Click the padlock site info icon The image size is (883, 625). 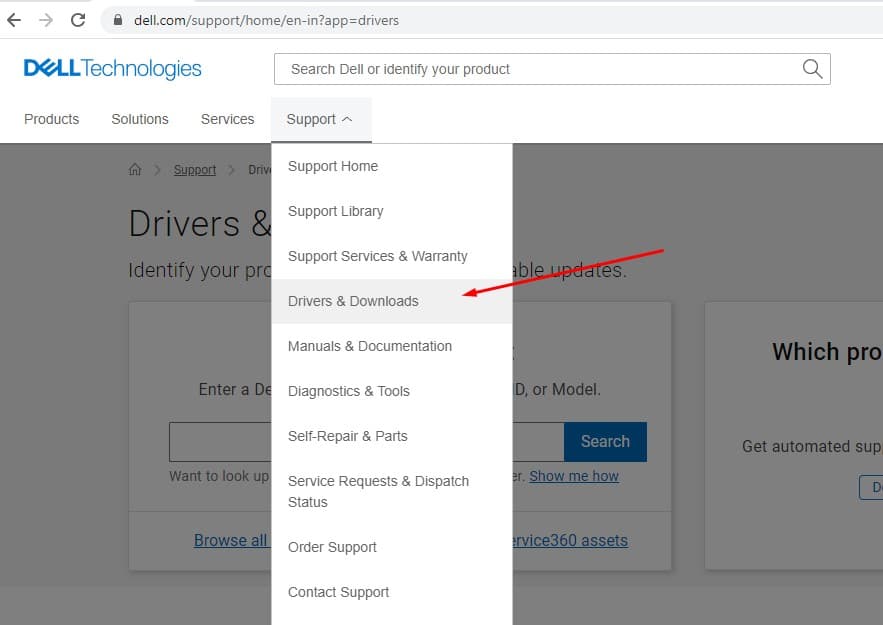118,20
